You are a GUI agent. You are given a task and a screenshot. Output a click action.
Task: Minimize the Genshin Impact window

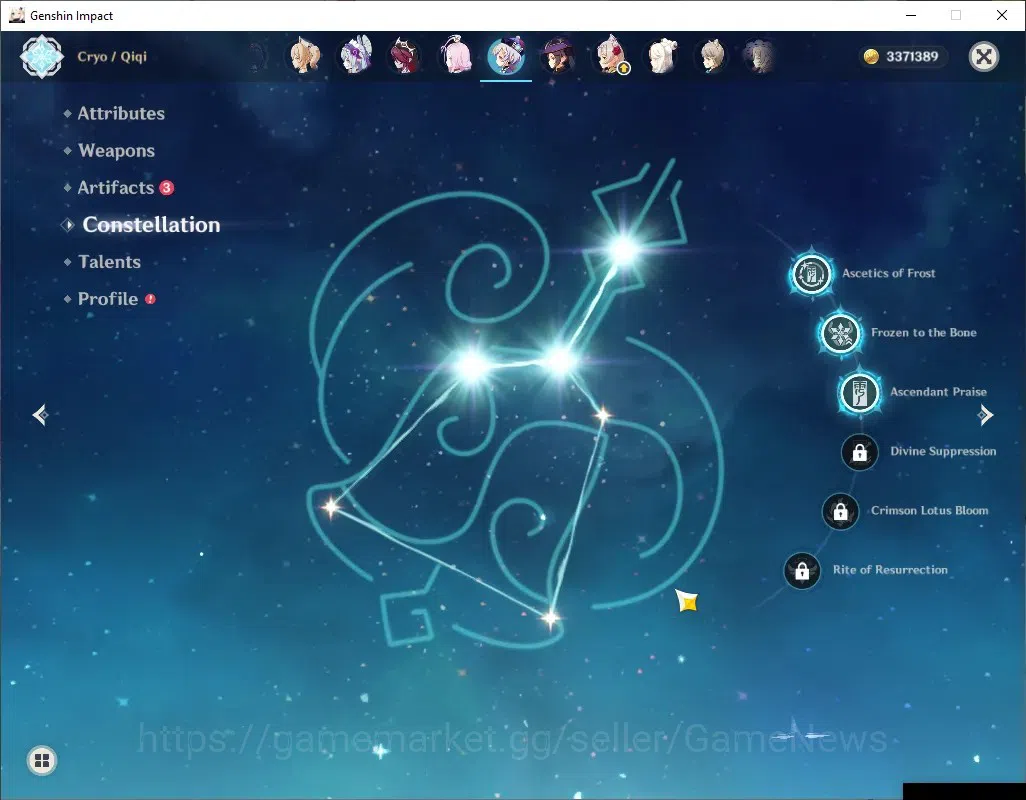pos(911,15)
